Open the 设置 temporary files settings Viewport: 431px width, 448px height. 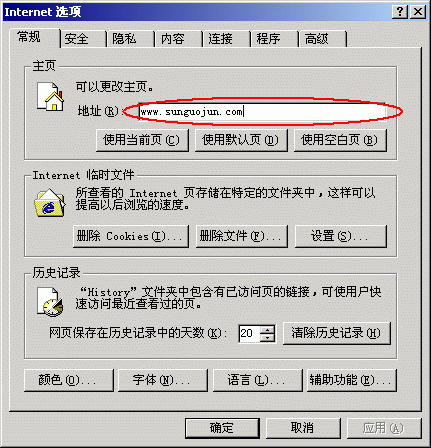tap(341, 236)
